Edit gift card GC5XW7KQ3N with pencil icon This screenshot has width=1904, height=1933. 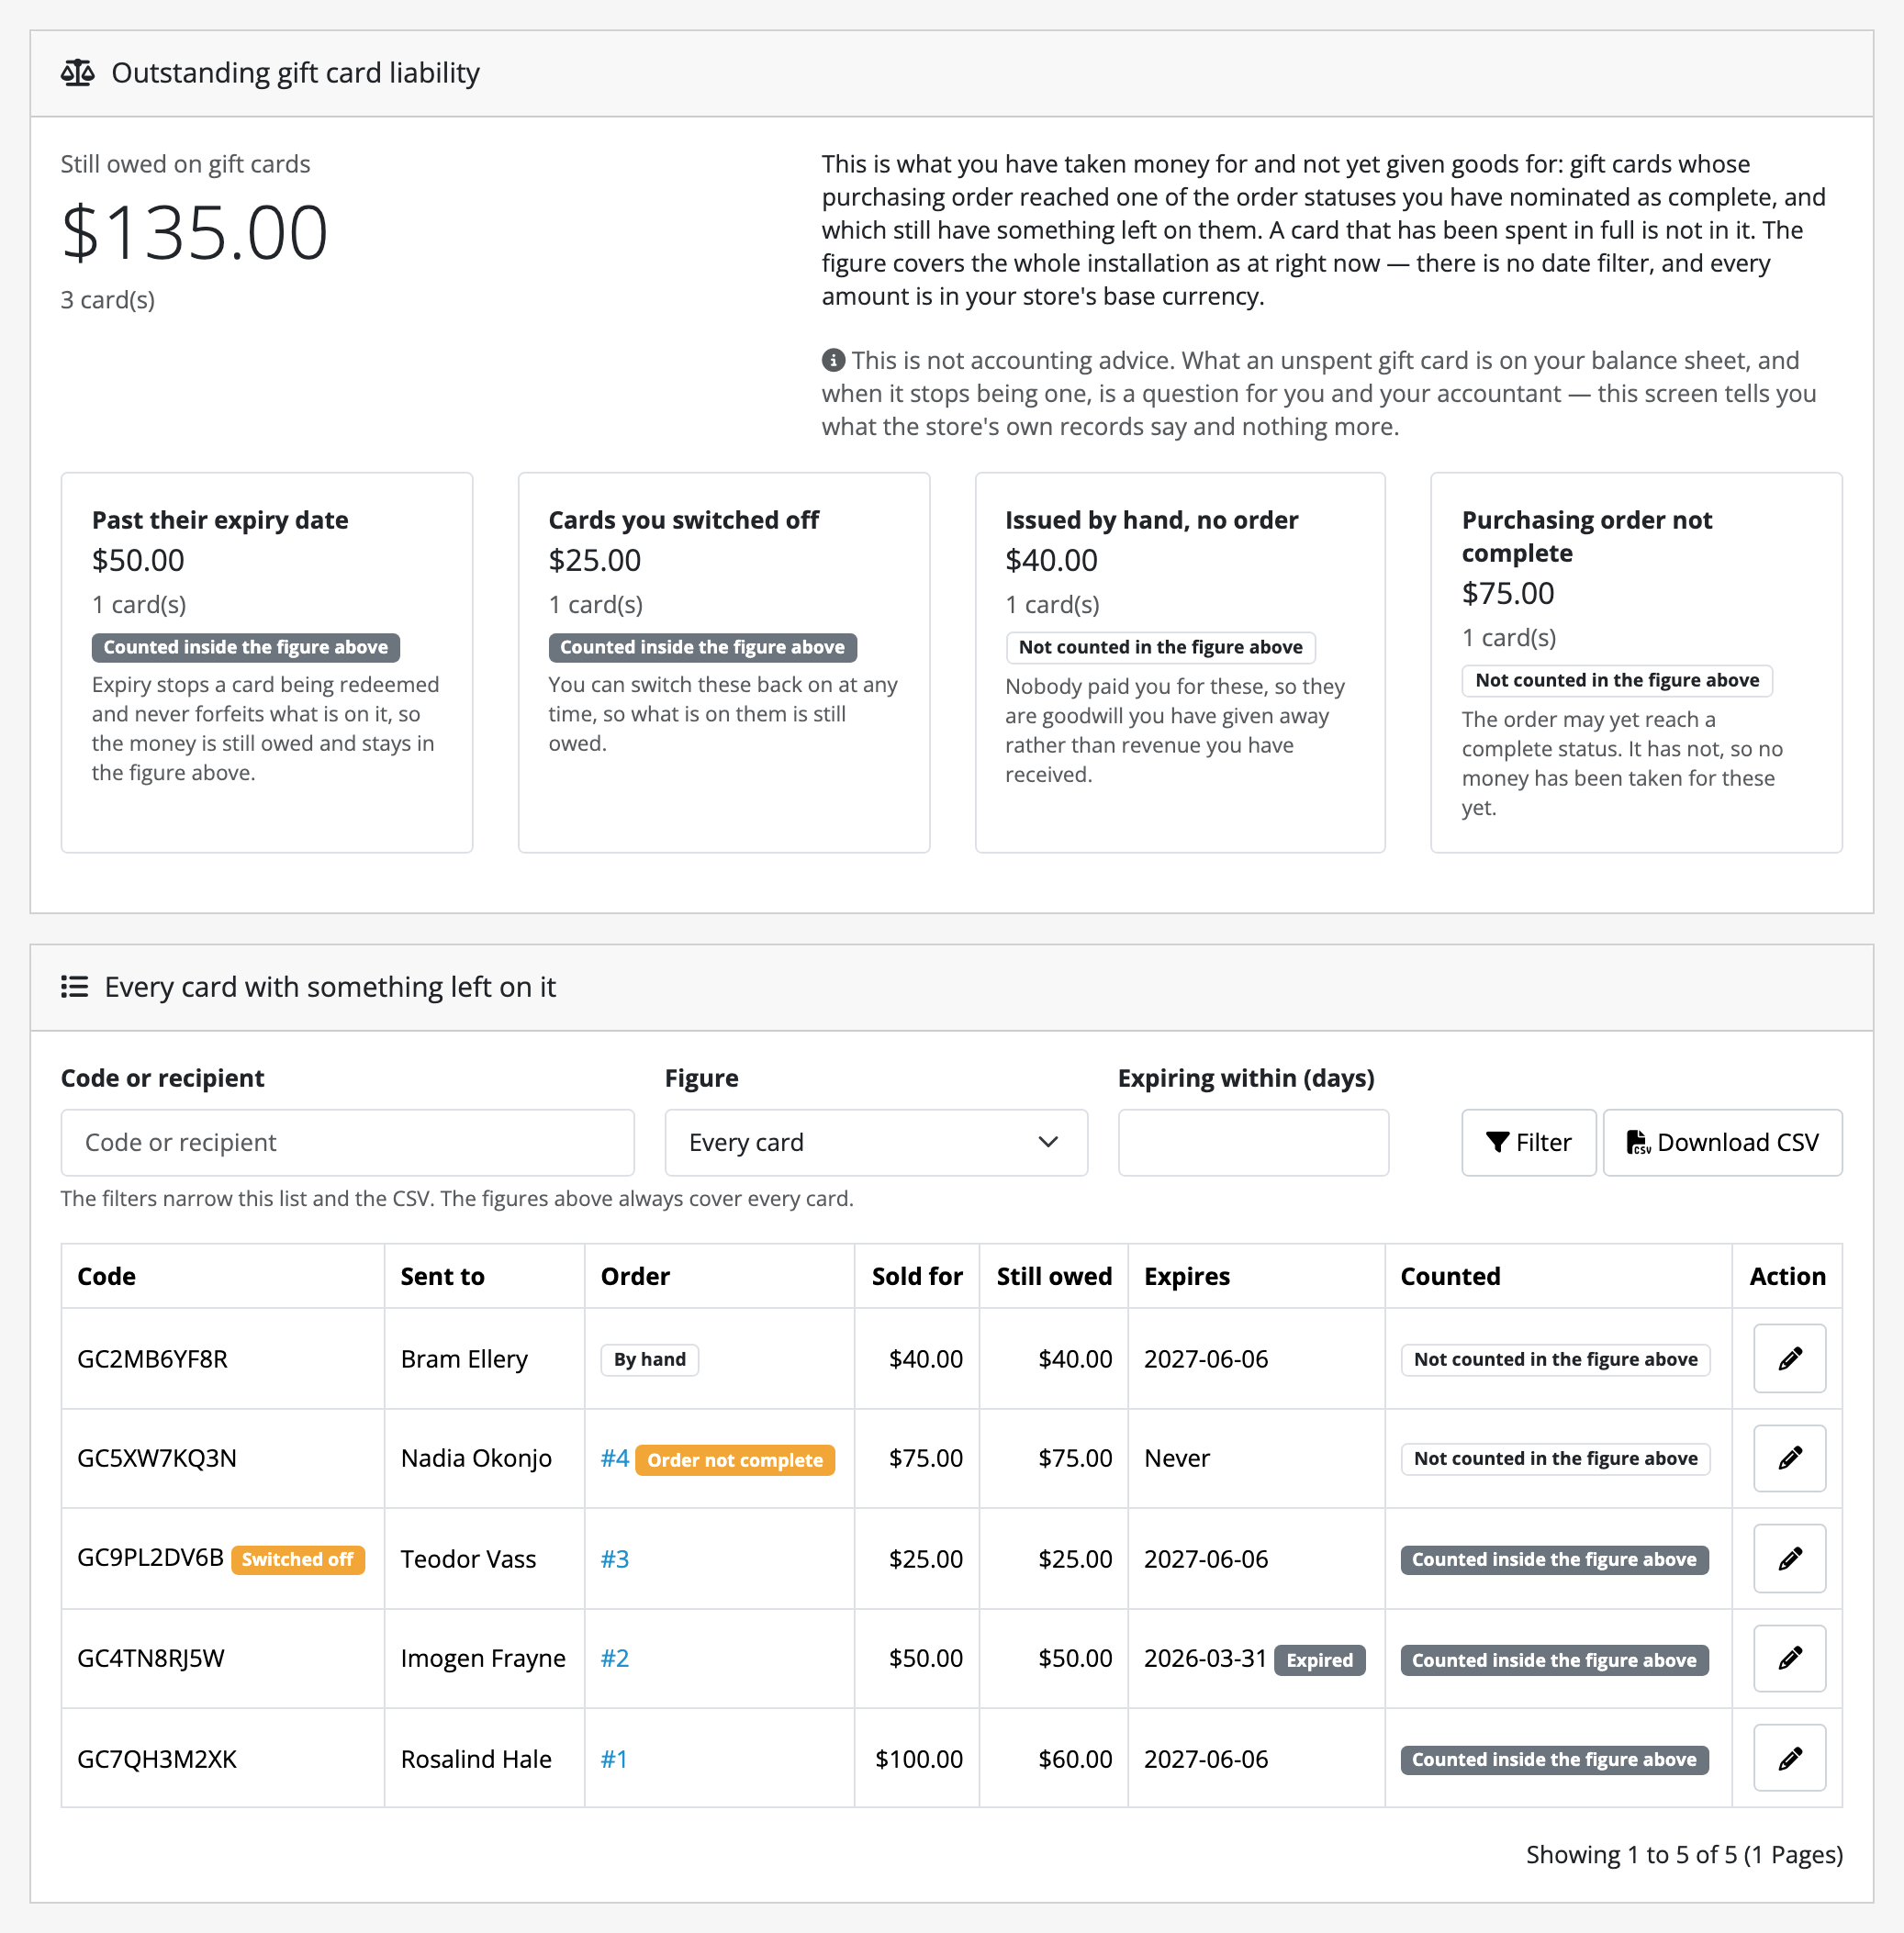1789,1458
